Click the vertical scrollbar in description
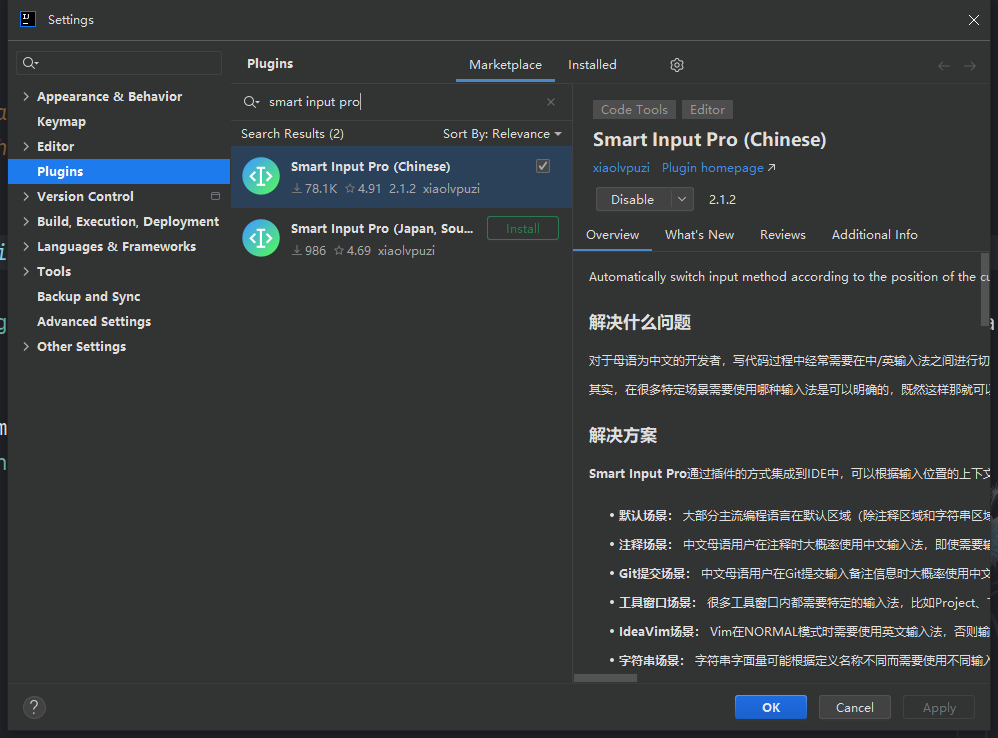Viewport: 998px width, 738px height. coord(985,289)
